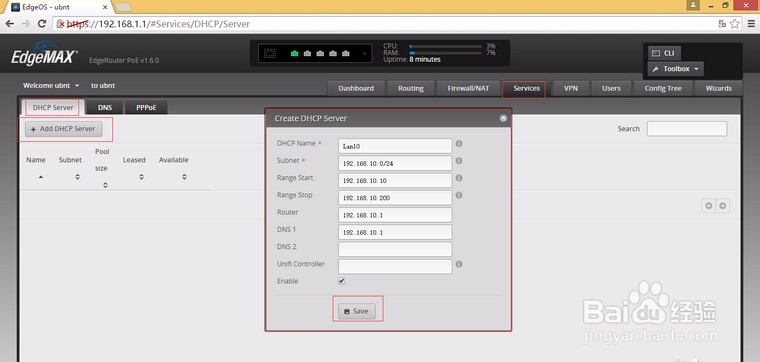Close the Create DHCP Server dialog
Image resolution: width=760 pixels, height=362 pixels.
[503, 118]
